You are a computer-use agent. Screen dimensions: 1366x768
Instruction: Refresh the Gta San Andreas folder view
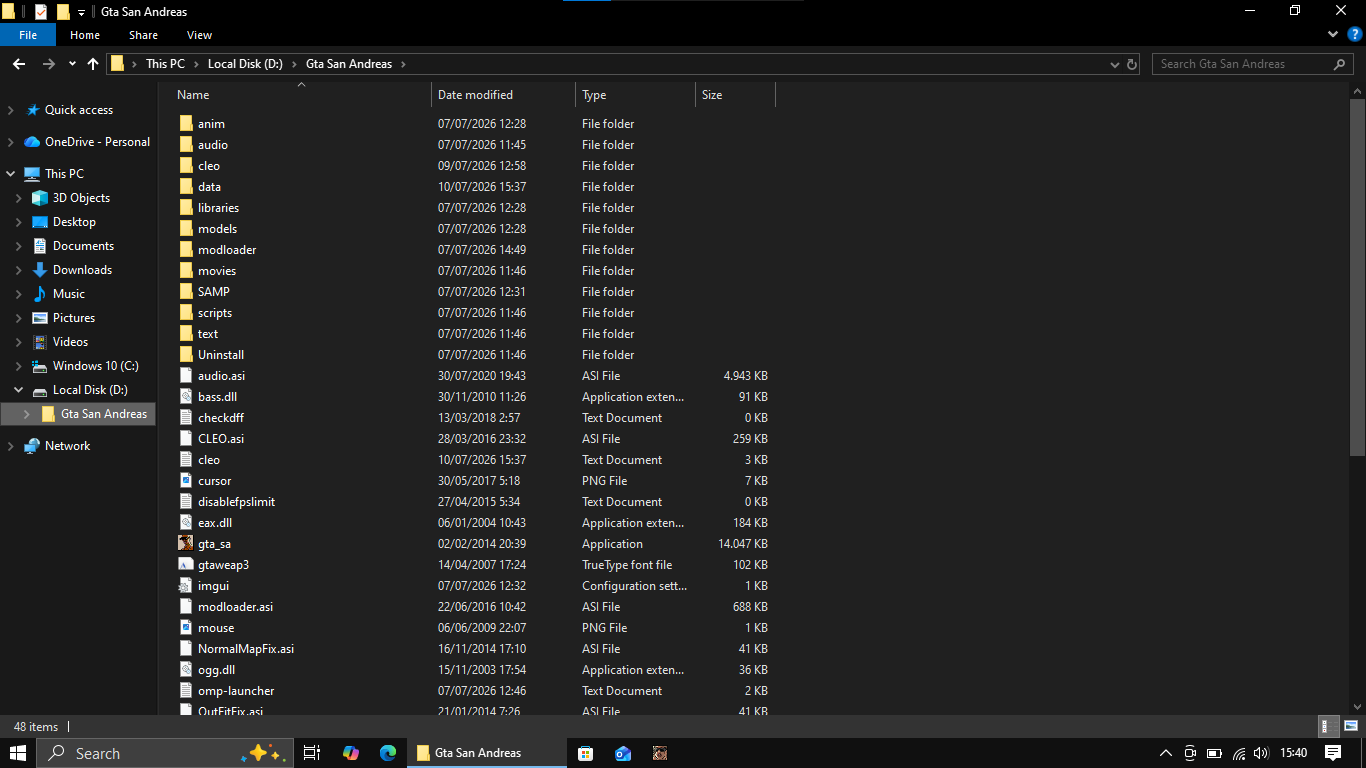[x=1132, y=64]
